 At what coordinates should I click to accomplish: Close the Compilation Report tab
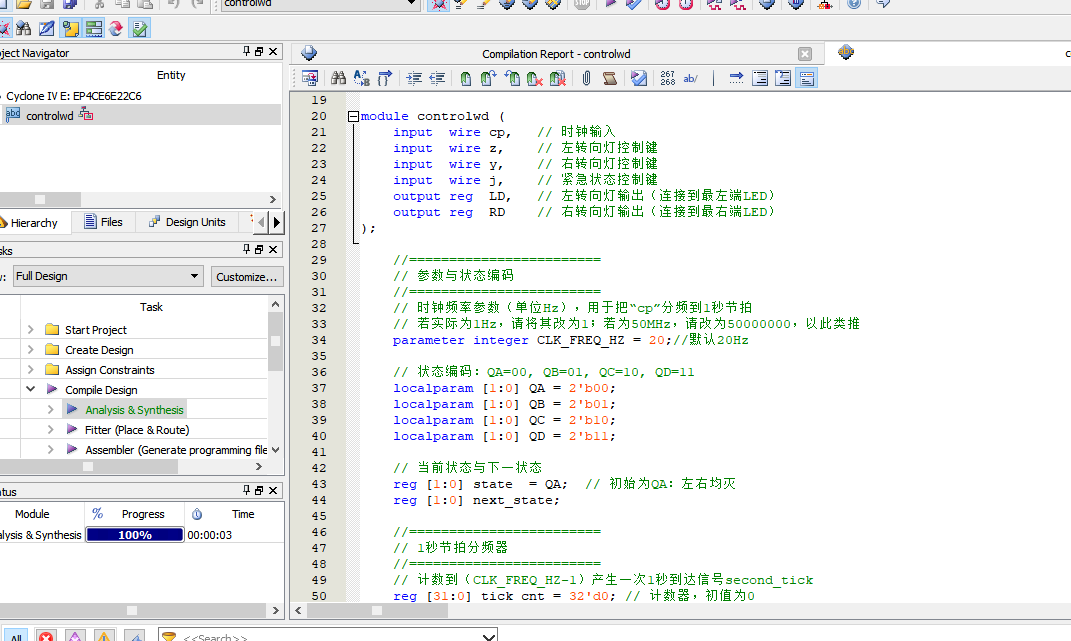point(805,54)
